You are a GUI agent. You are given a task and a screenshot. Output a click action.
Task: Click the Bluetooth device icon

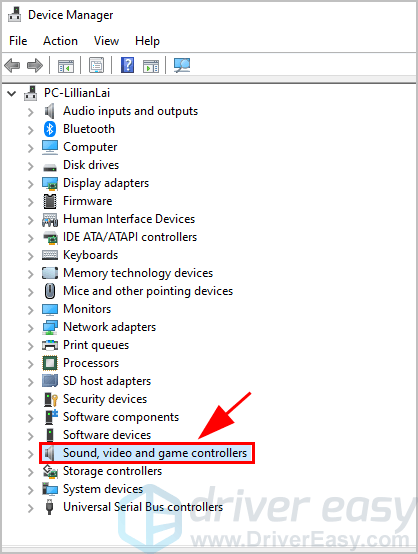tap(50, 129)
